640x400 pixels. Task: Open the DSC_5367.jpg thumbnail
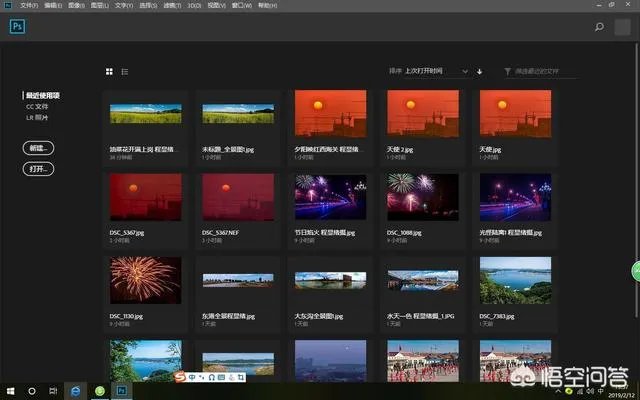146,197
